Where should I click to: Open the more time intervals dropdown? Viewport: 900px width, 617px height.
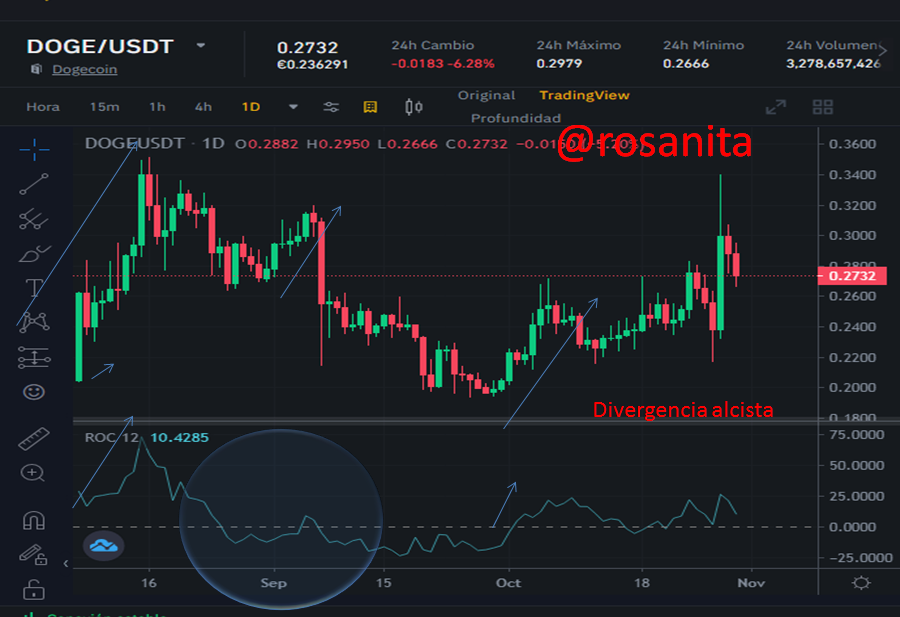coord(293,107)
